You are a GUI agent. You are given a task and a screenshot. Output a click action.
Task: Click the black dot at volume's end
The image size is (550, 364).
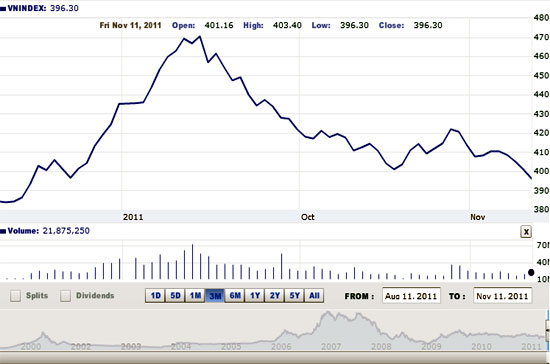coord(531,272)
